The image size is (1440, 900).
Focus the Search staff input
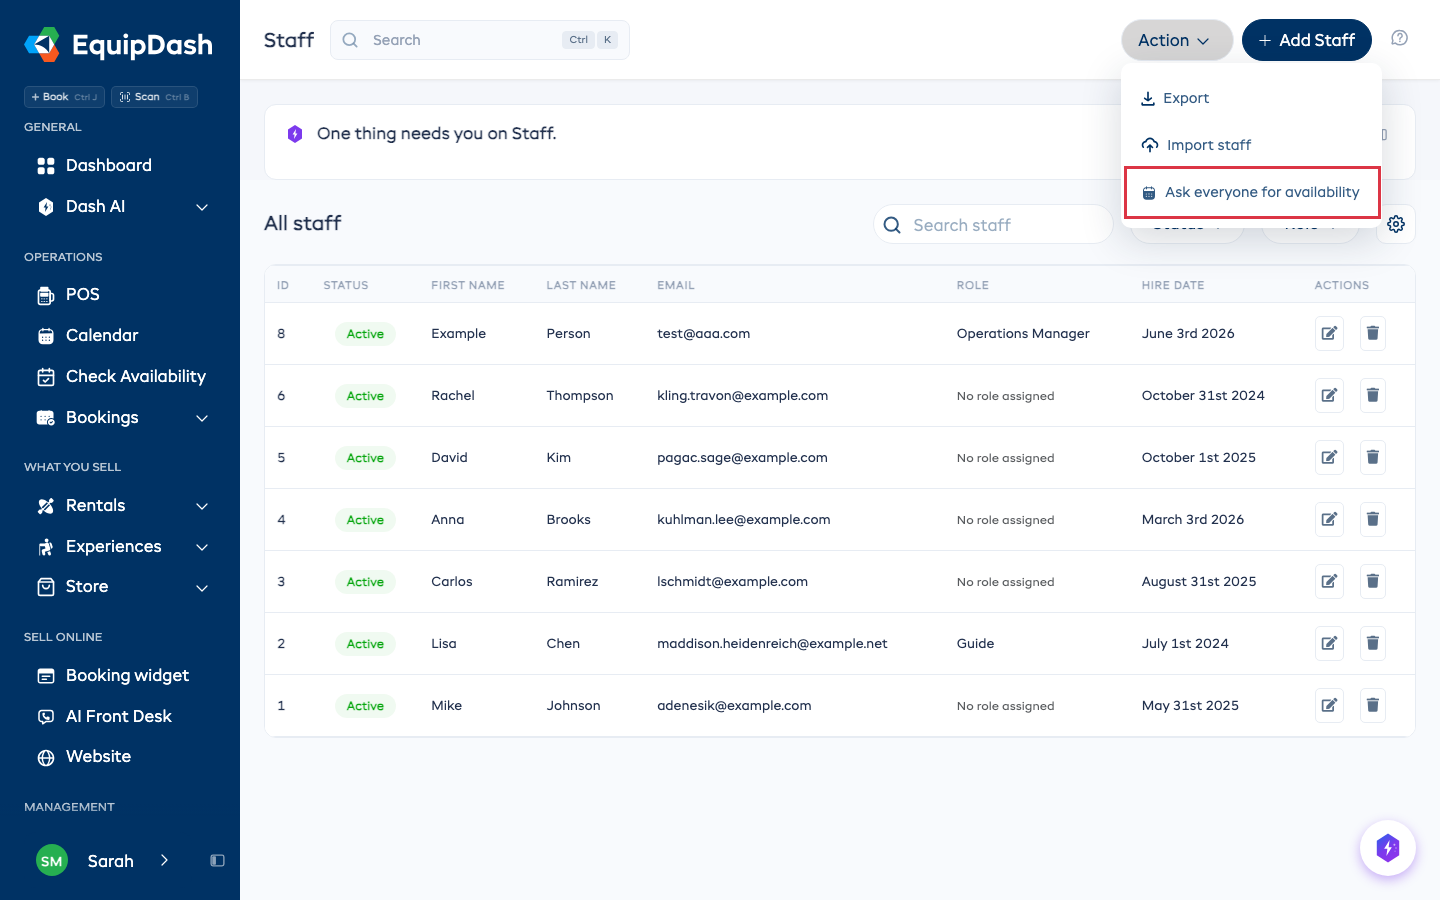993,225
